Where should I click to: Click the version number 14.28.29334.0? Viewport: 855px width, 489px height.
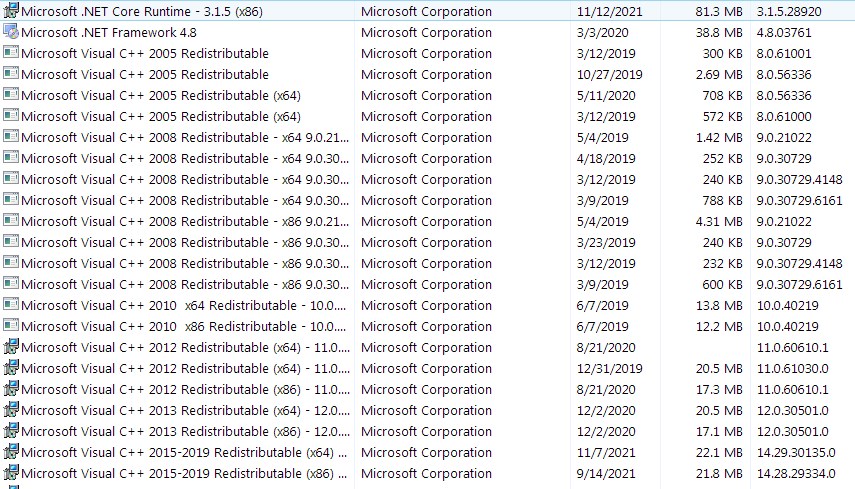pos(796,474)
